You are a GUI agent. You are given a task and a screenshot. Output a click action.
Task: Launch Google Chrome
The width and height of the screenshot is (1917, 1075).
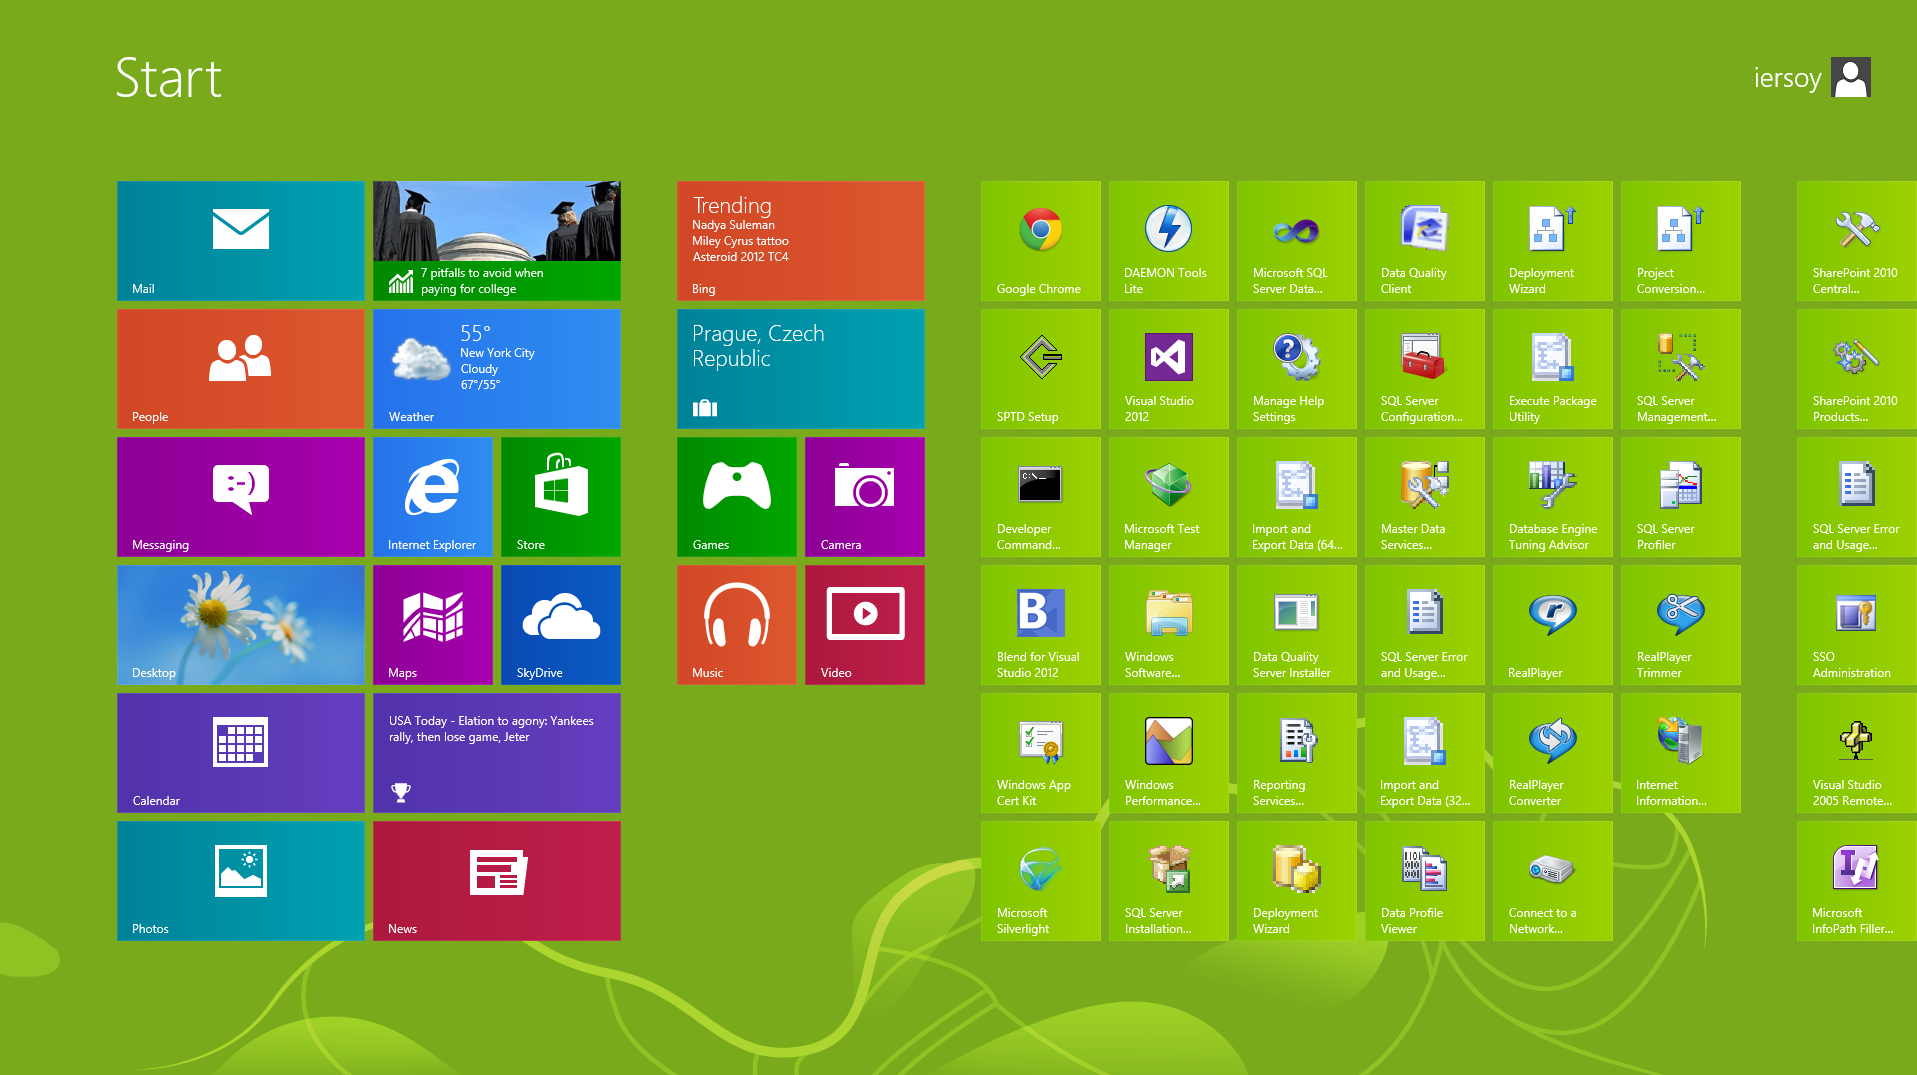[x=1041, y=241]
